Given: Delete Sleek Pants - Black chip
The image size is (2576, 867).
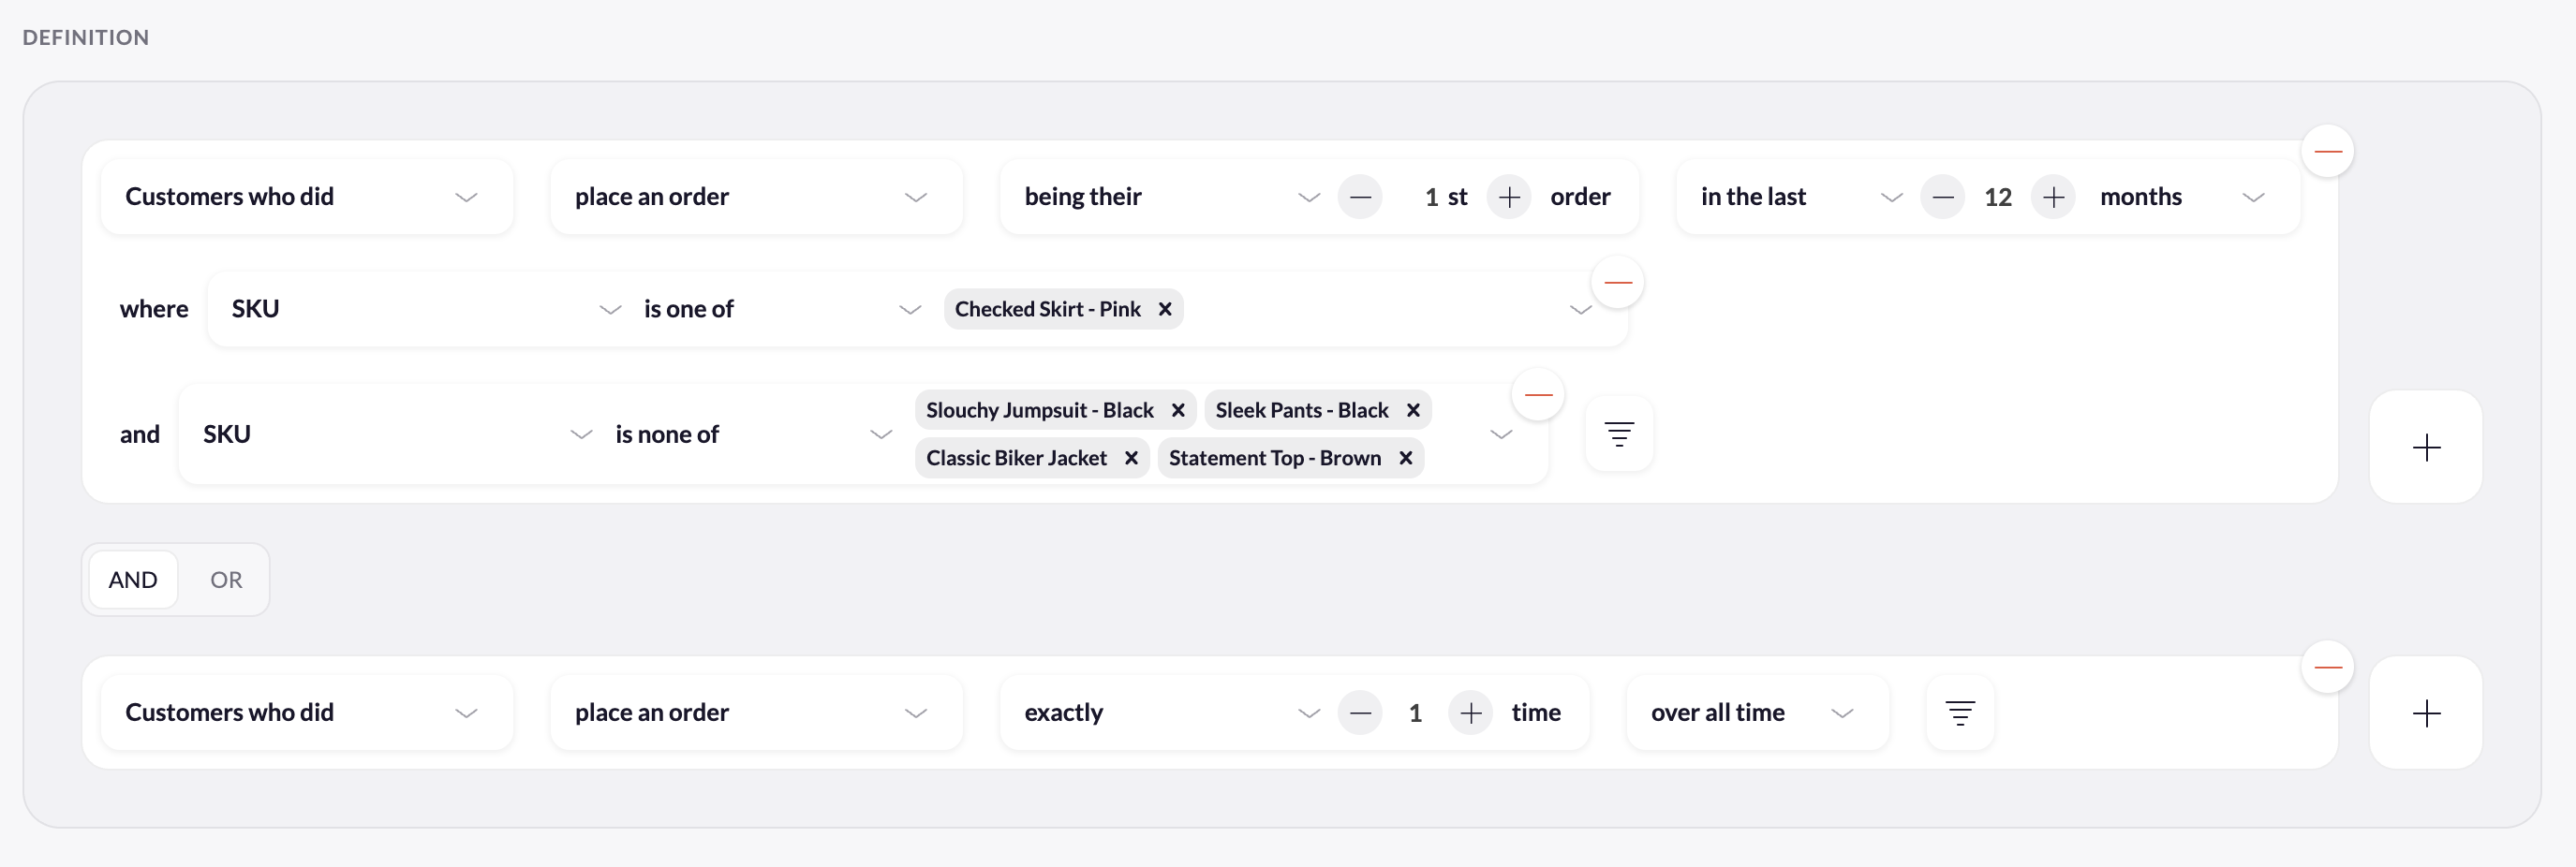Looking at the screenshot, I should point(1412,410).
